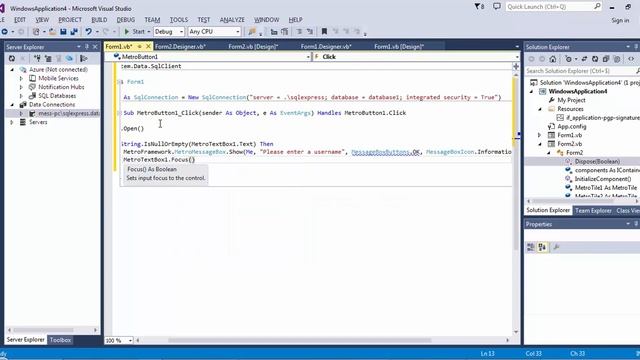The height and width of the screenshot is (360, 640).
Task: Click the Undo arrow icon
Action: 88,31
